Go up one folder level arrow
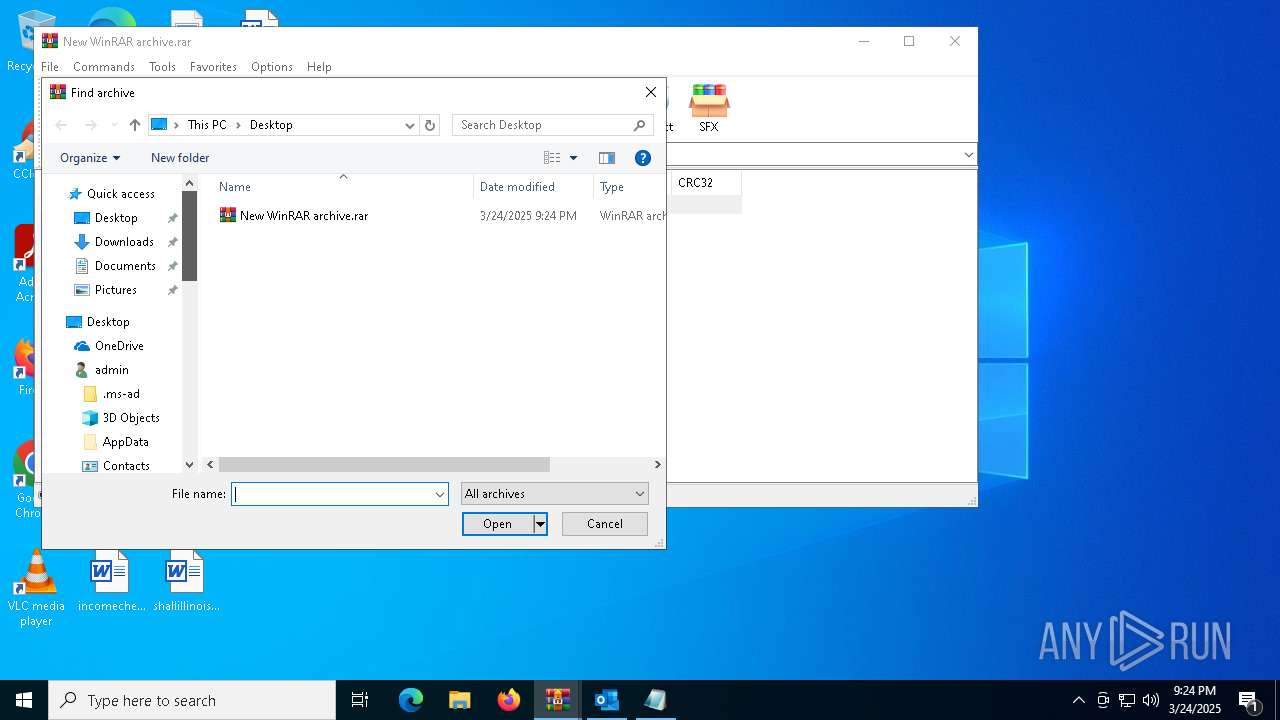Viewport: 1280px width, 720px height. click(135, 125)
